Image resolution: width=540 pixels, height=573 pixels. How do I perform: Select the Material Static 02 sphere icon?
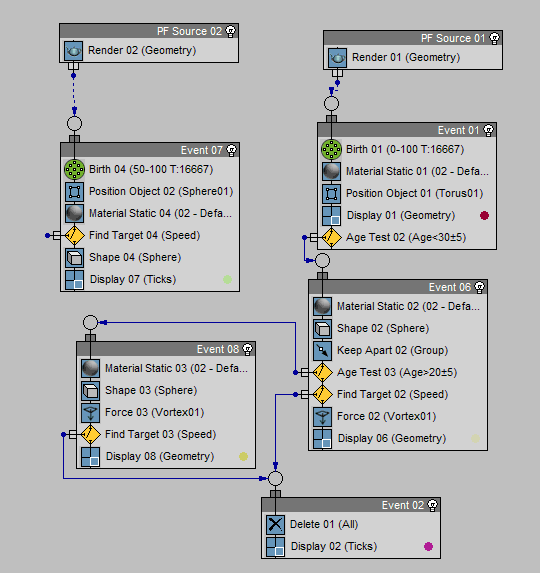(x=322, y=306)
